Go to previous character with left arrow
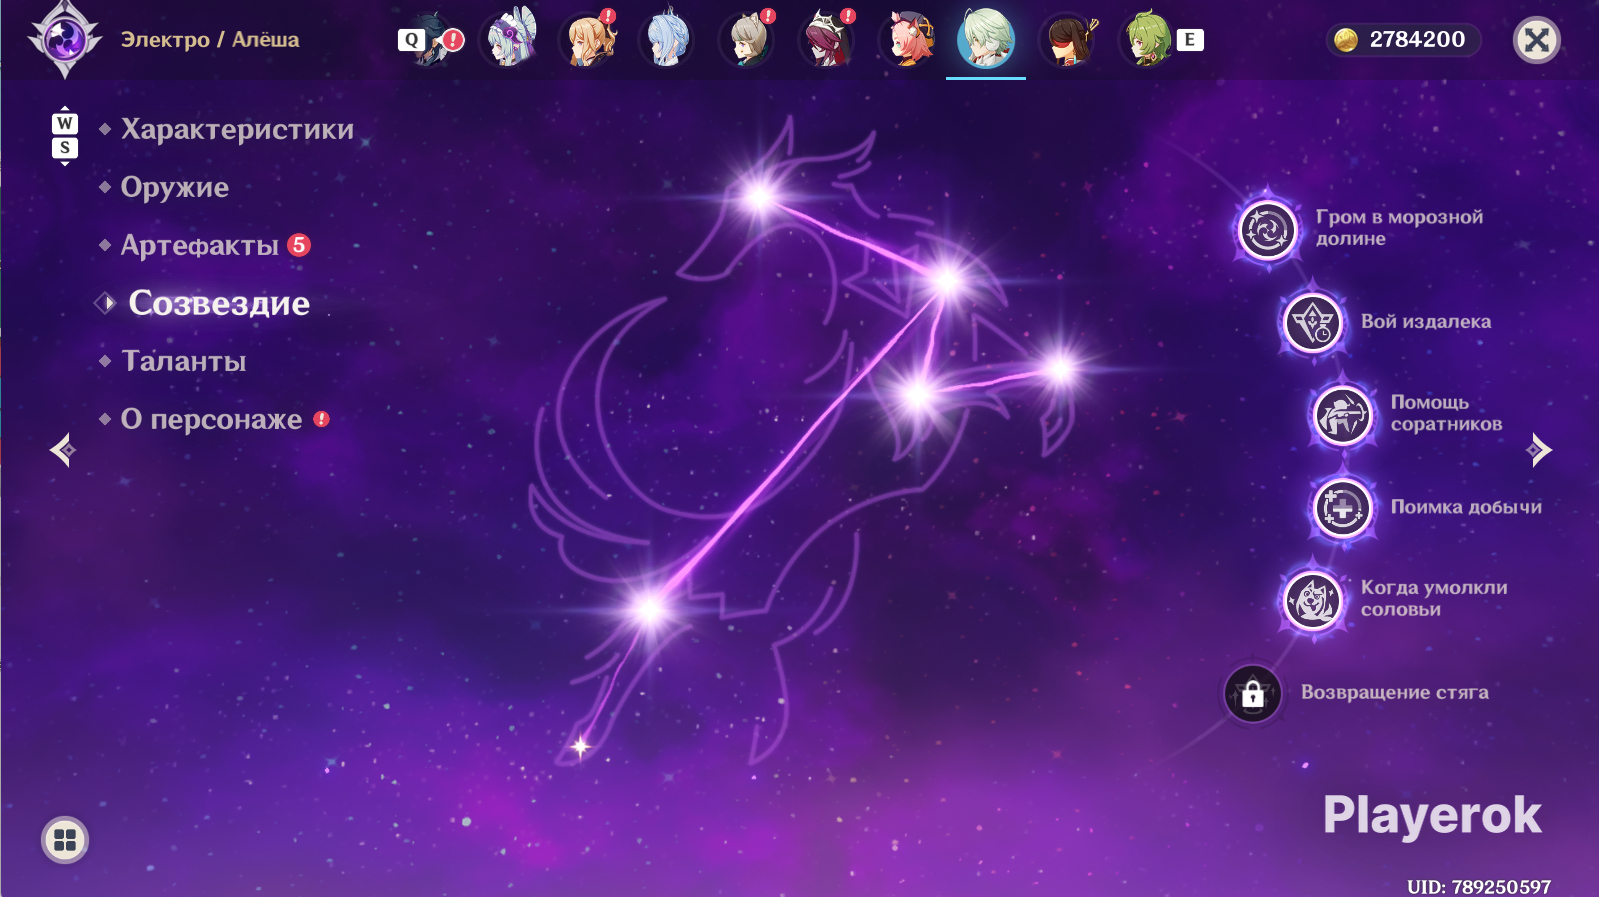 coord(63,450)
